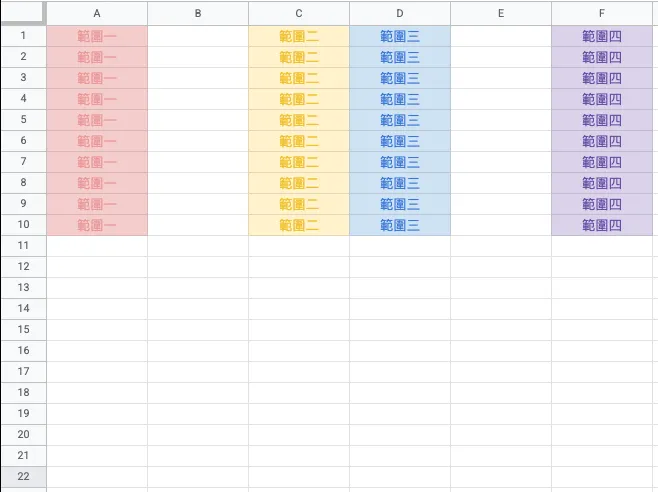Screen dimensions: 658x492
Task: Click the column E header
Action: pos(500,13)
